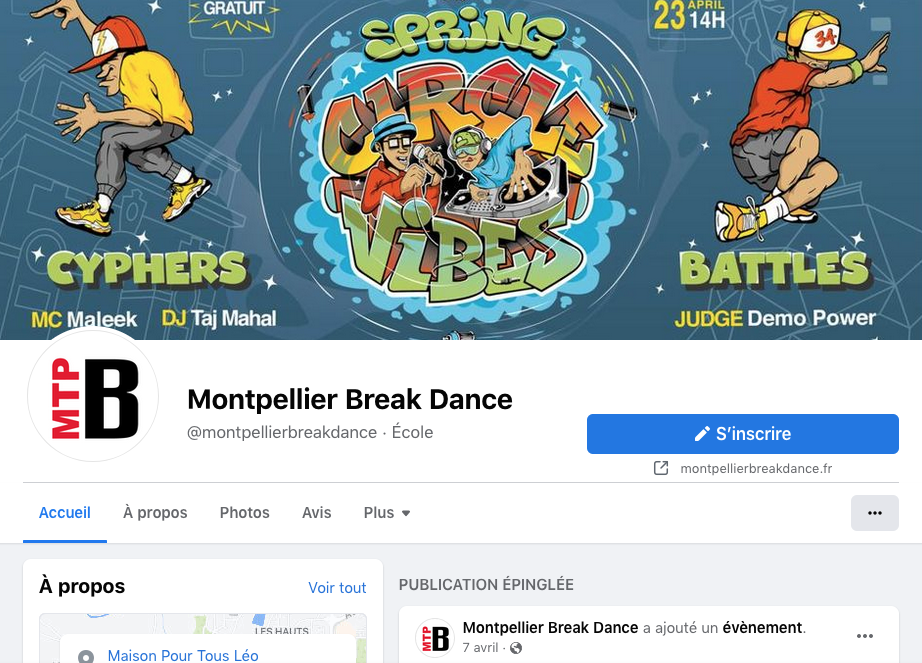
Task: Expand the Plus dropdown tab
Action: (x=386, y=513)
